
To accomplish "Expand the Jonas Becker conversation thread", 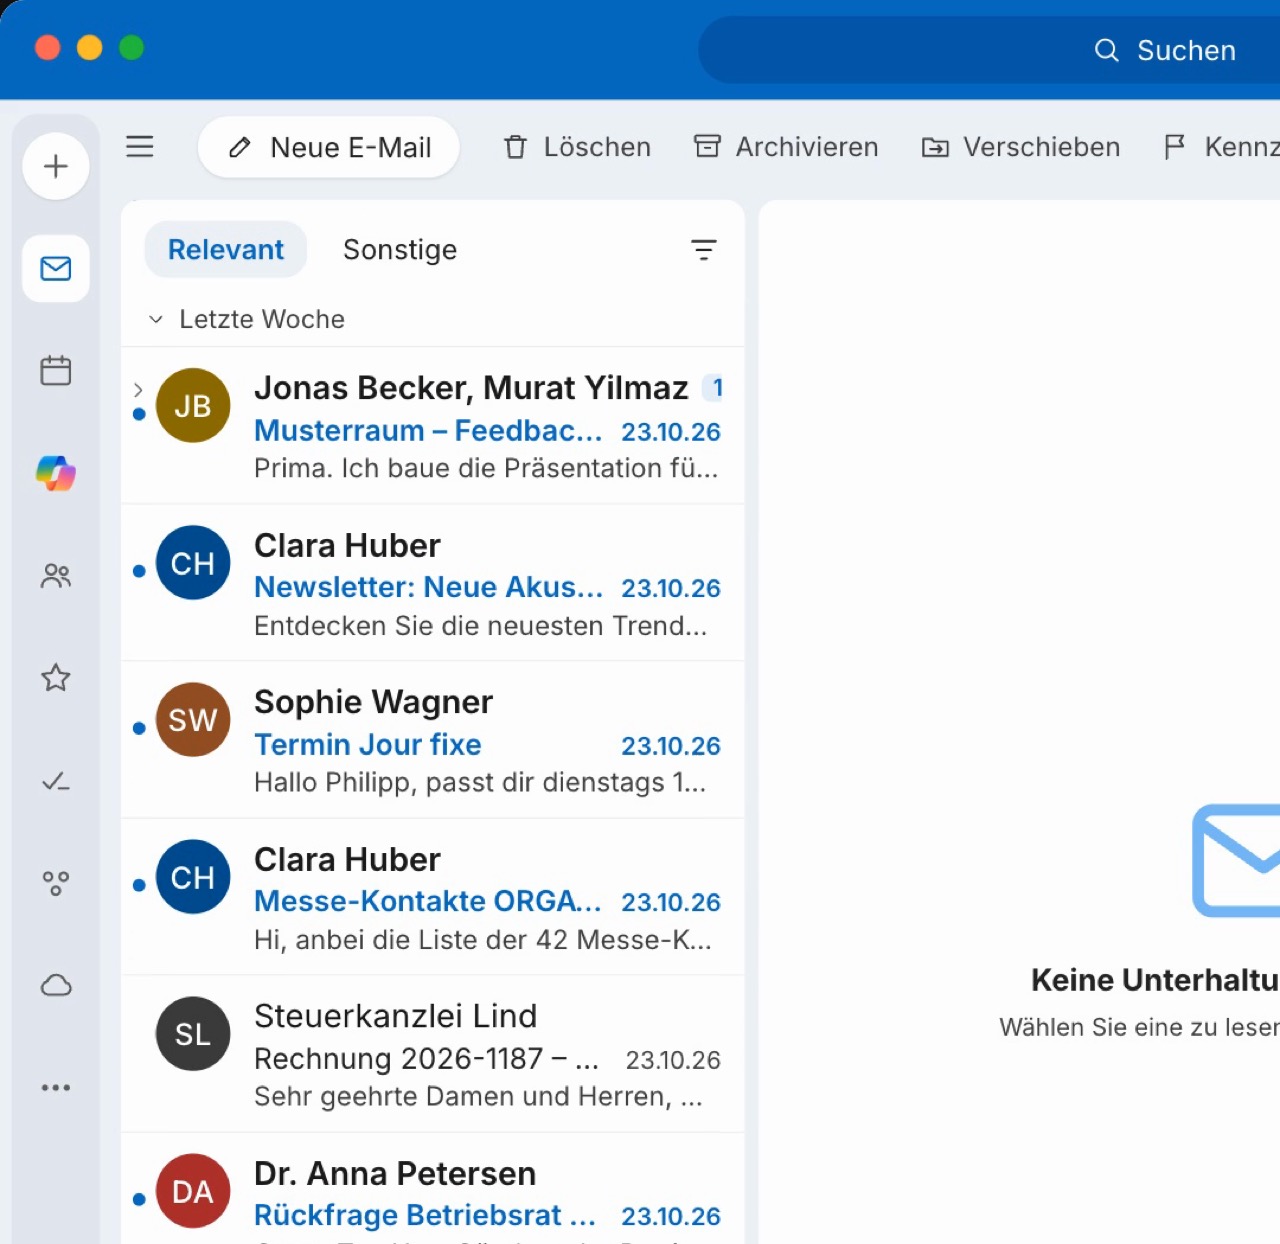I will click(x=139, y=389).
